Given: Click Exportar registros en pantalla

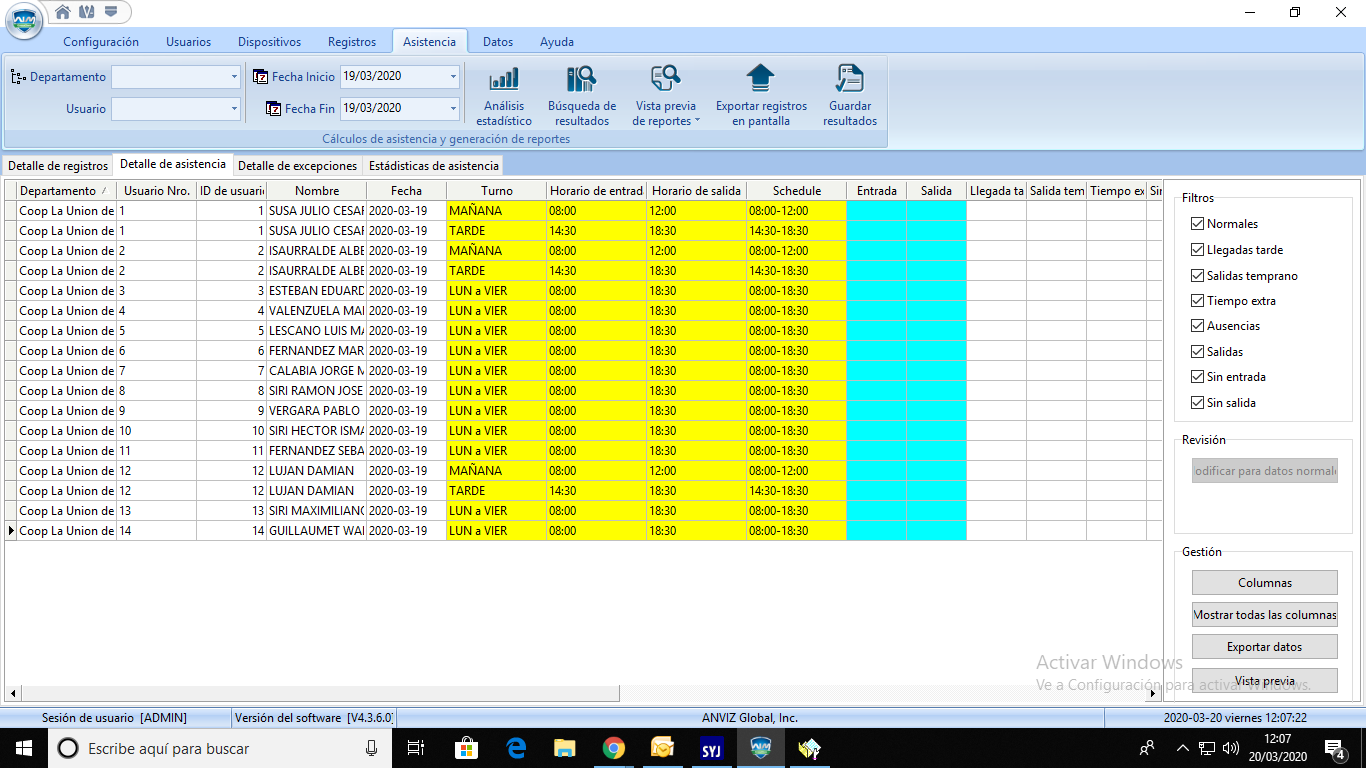Looking at the screenshot, I should pos(761,96).
